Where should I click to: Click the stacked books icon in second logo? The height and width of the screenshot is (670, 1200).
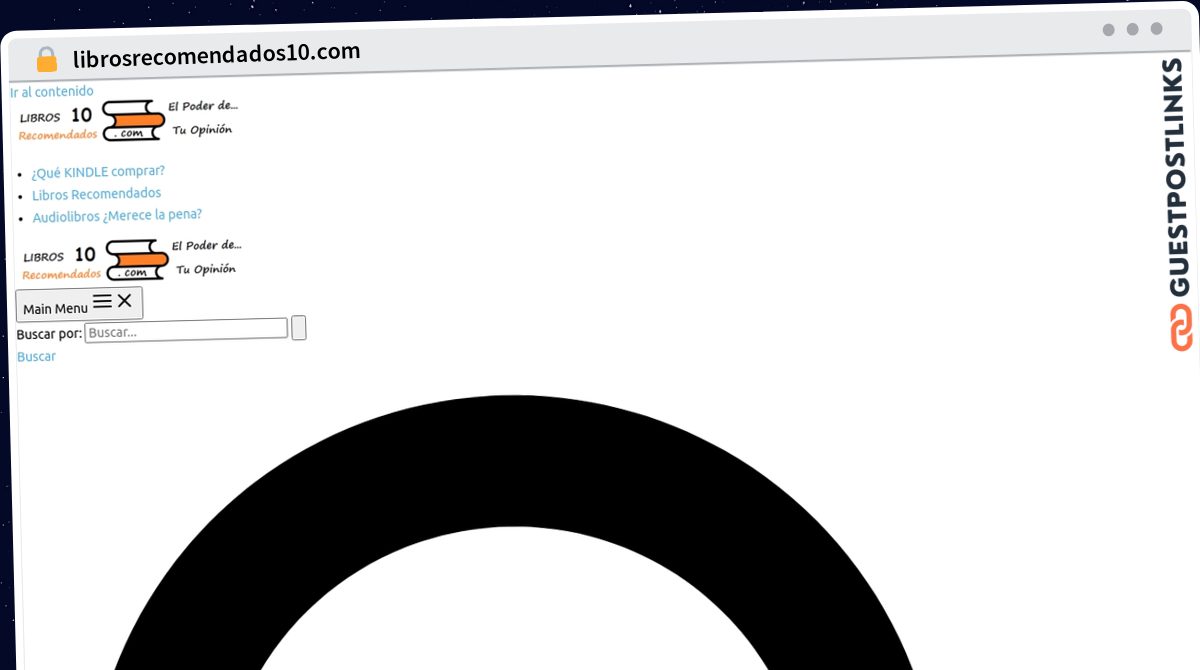tap(138, 260)
